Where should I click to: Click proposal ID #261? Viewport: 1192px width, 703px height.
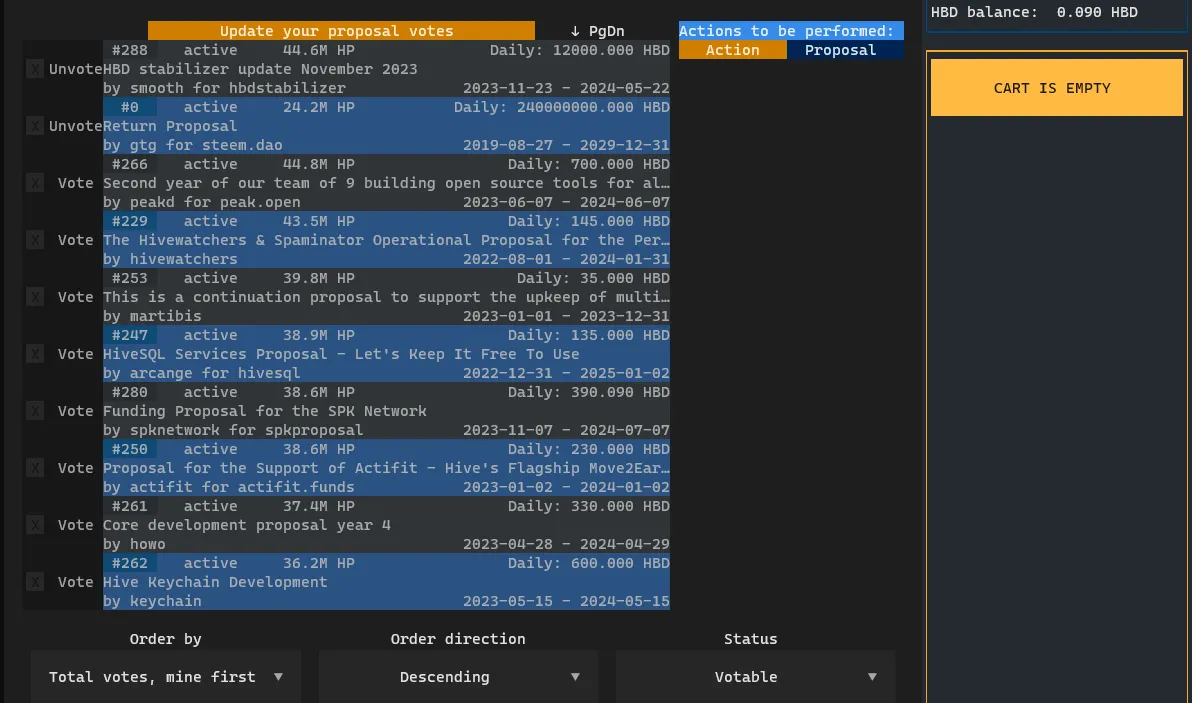click(x=130, y=506)
